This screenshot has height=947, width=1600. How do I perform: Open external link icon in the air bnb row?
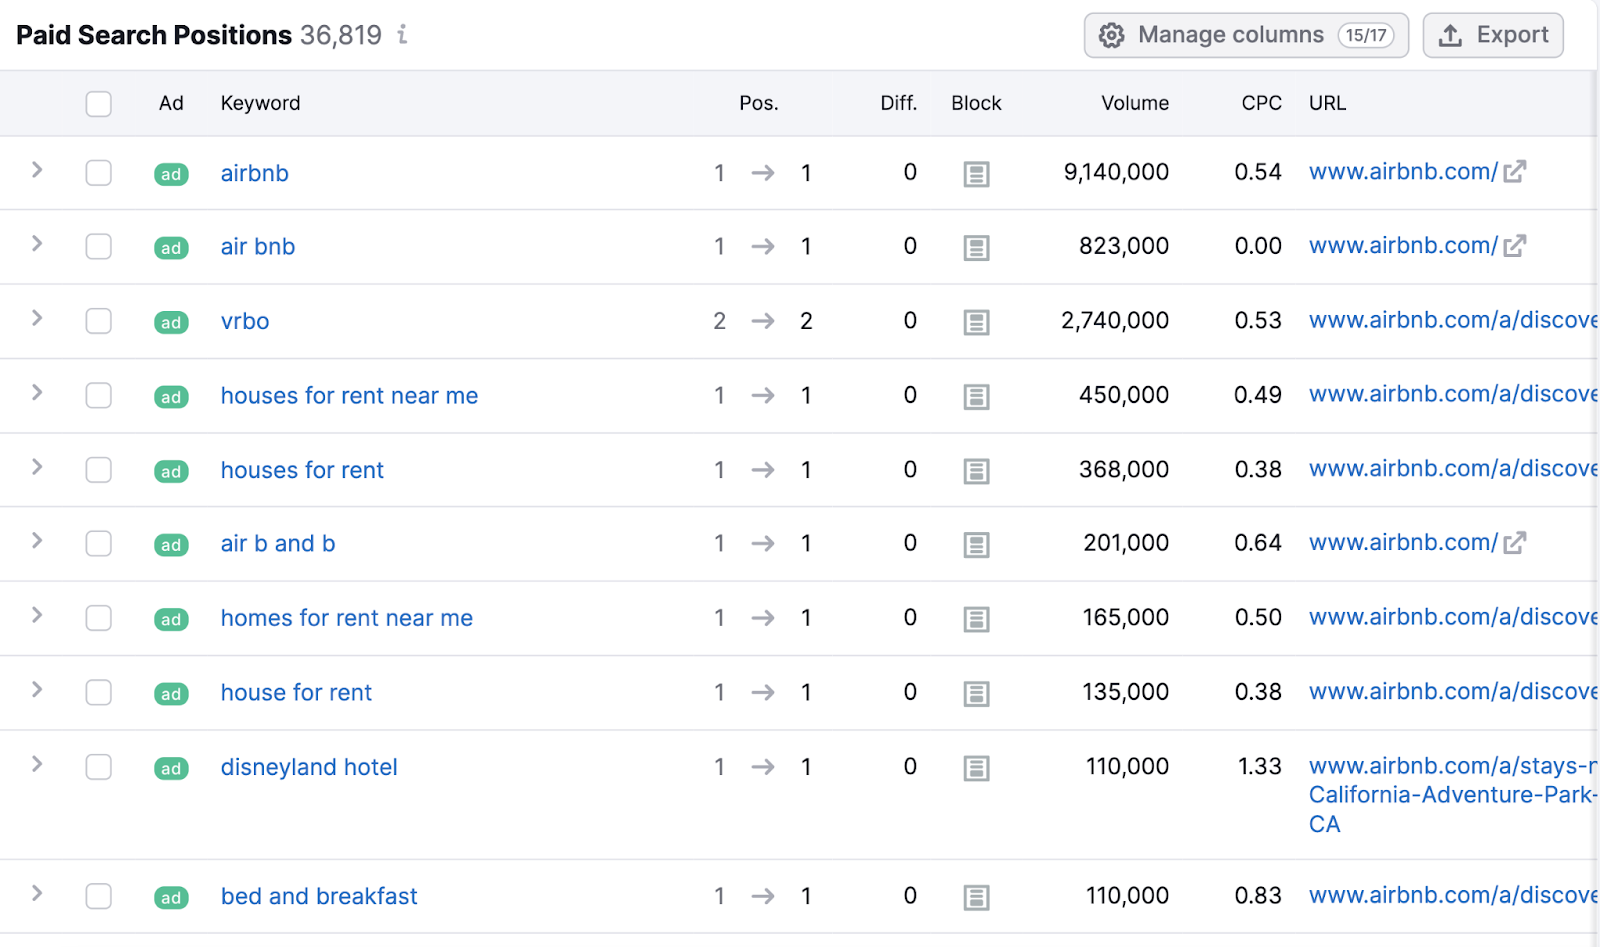click(1515, 245)
